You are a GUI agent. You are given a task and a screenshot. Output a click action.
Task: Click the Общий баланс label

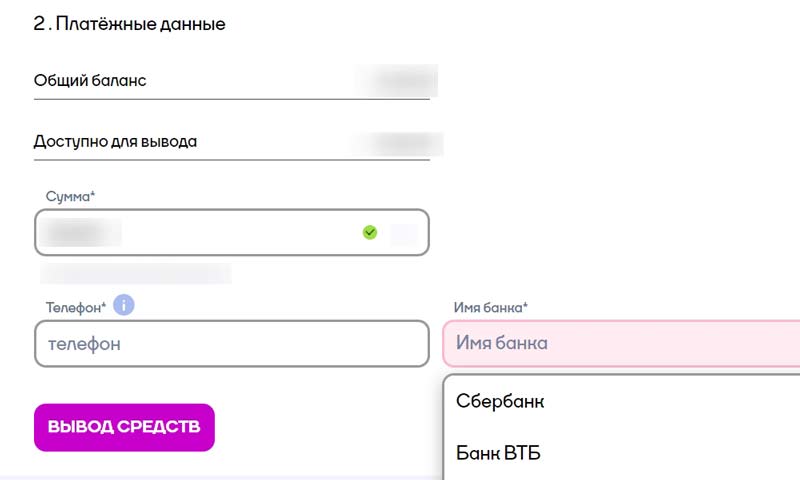(x=90, y=80)
